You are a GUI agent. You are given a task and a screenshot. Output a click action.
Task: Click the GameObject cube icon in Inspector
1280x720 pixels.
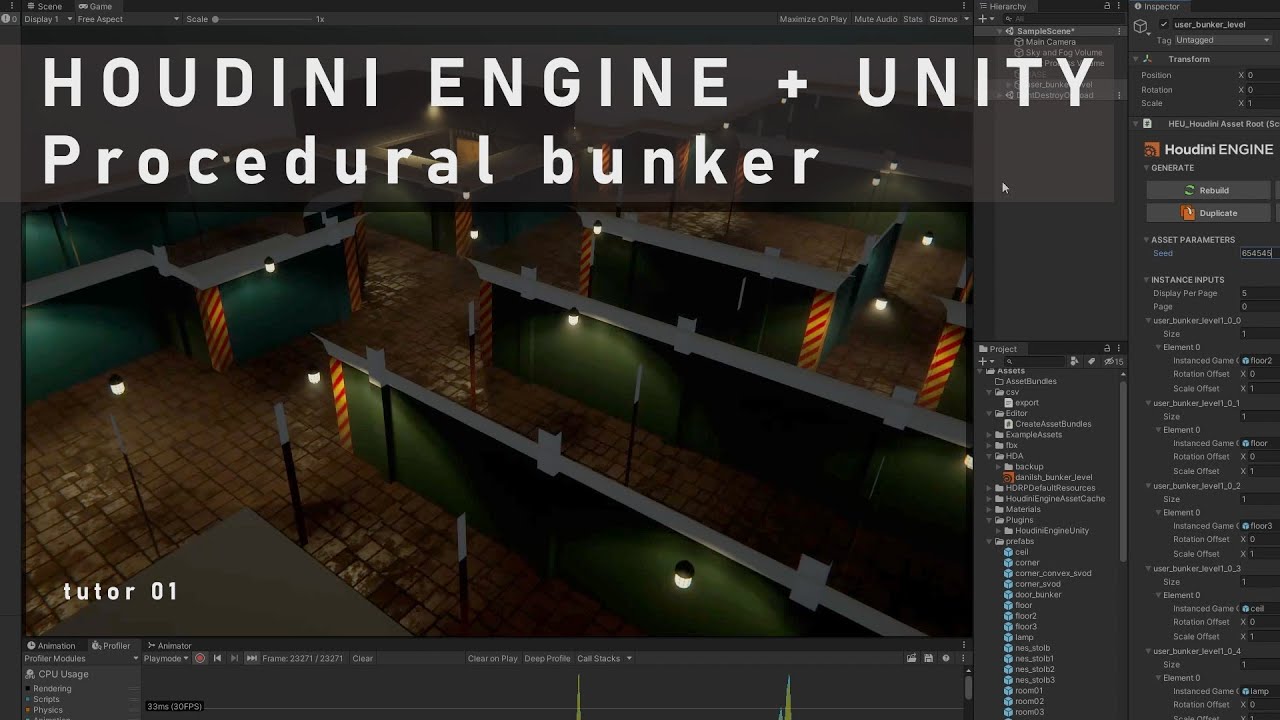(x=1141, y=28)
